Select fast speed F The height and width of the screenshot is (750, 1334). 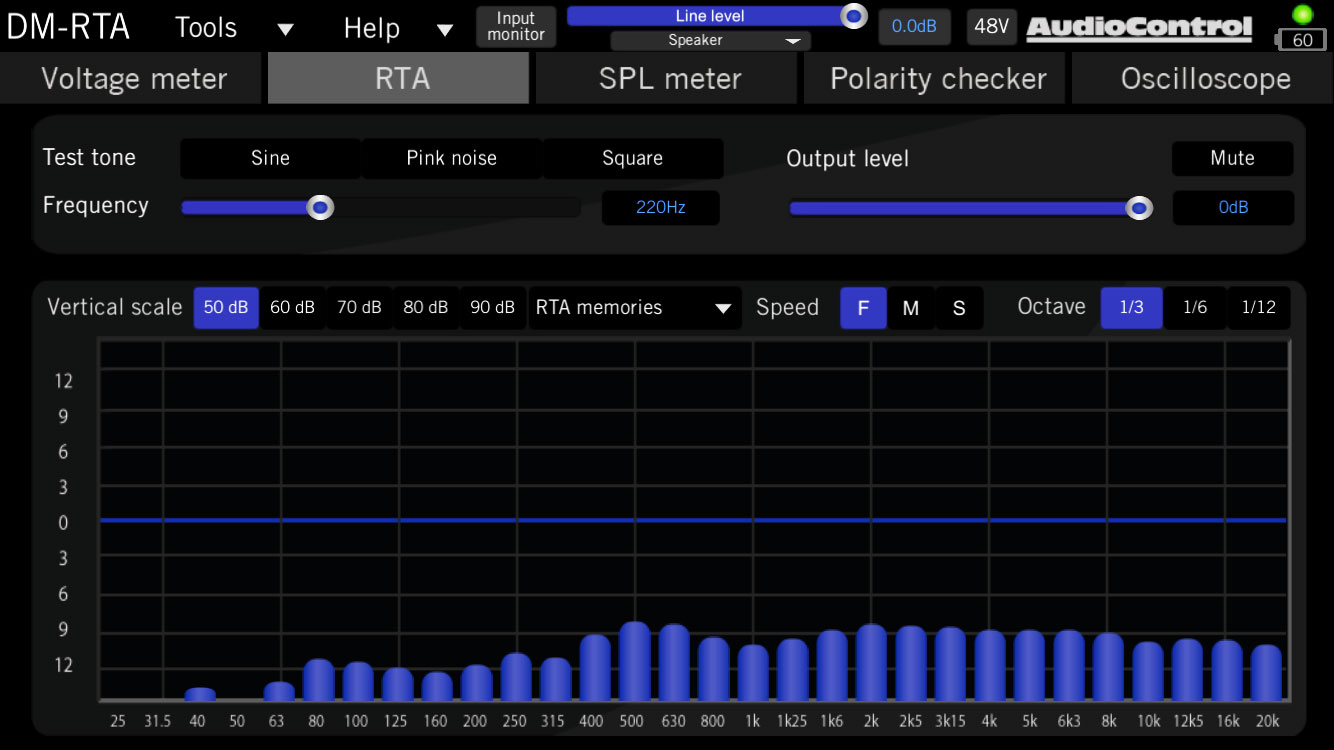(x=863, y=308)
